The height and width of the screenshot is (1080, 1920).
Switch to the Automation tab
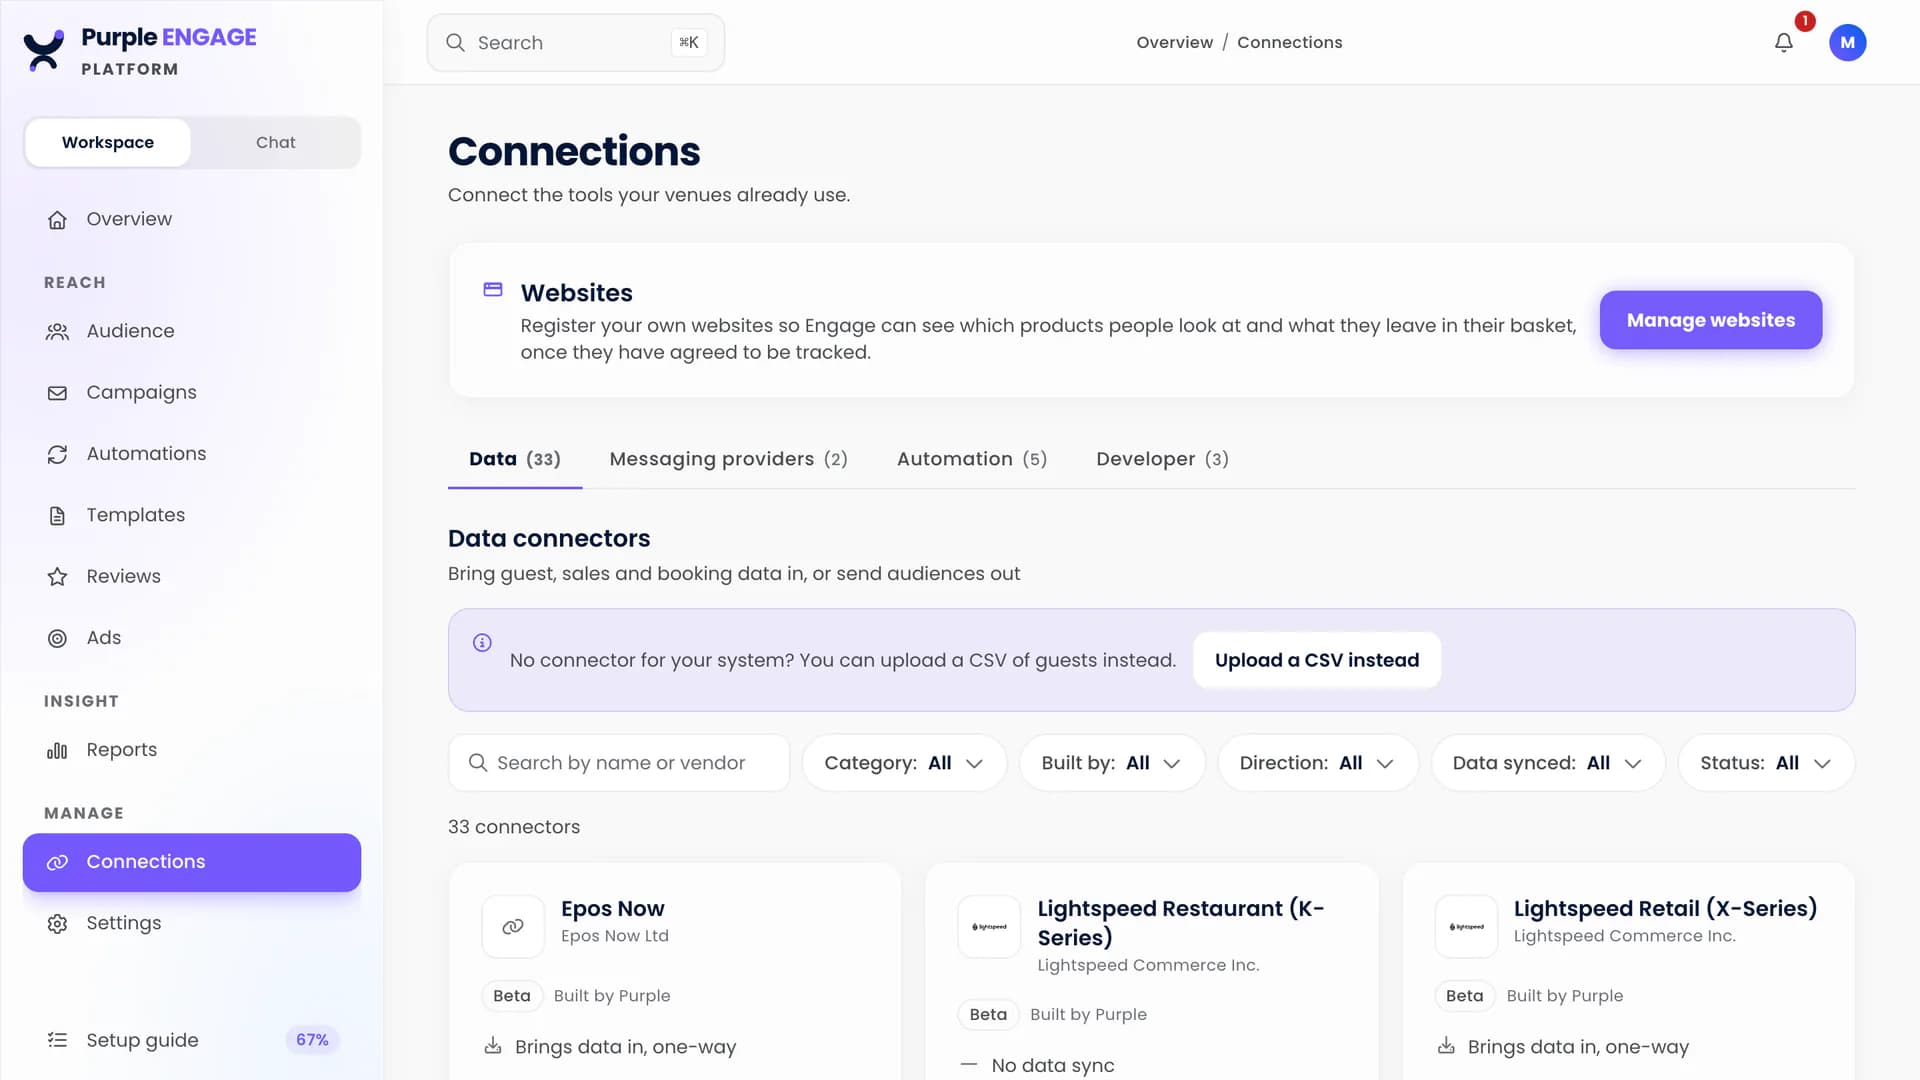[971, 459]
